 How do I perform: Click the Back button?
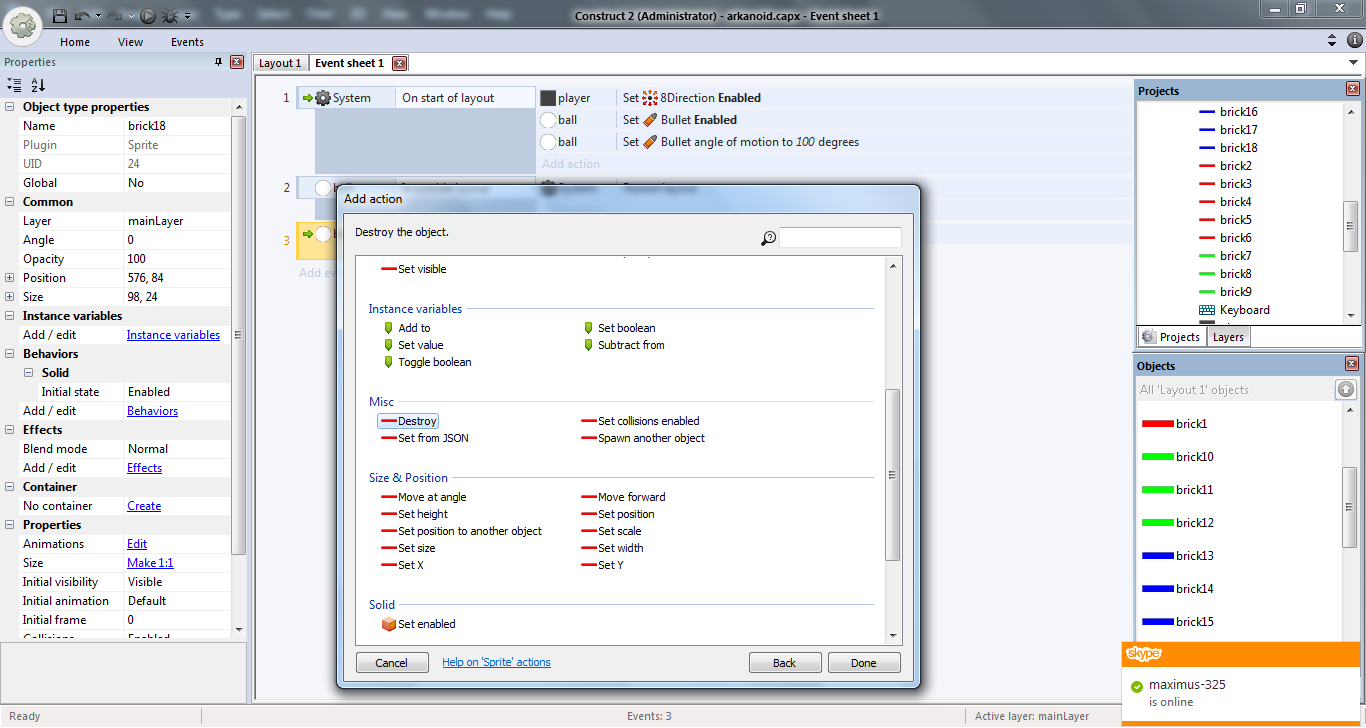tap(785, 663)
